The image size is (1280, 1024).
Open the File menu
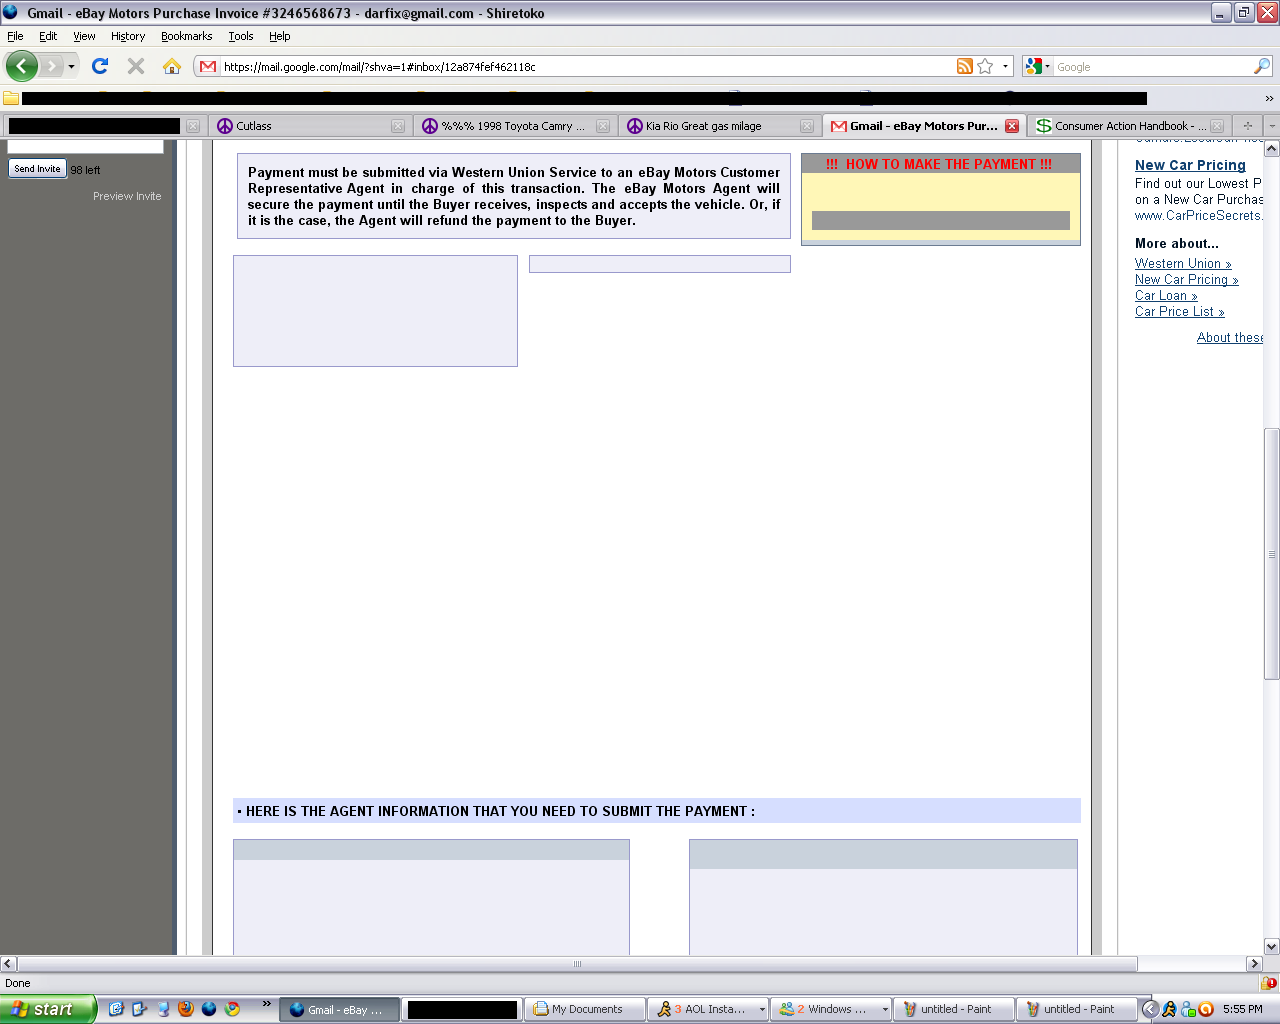[x=15, y=36]
